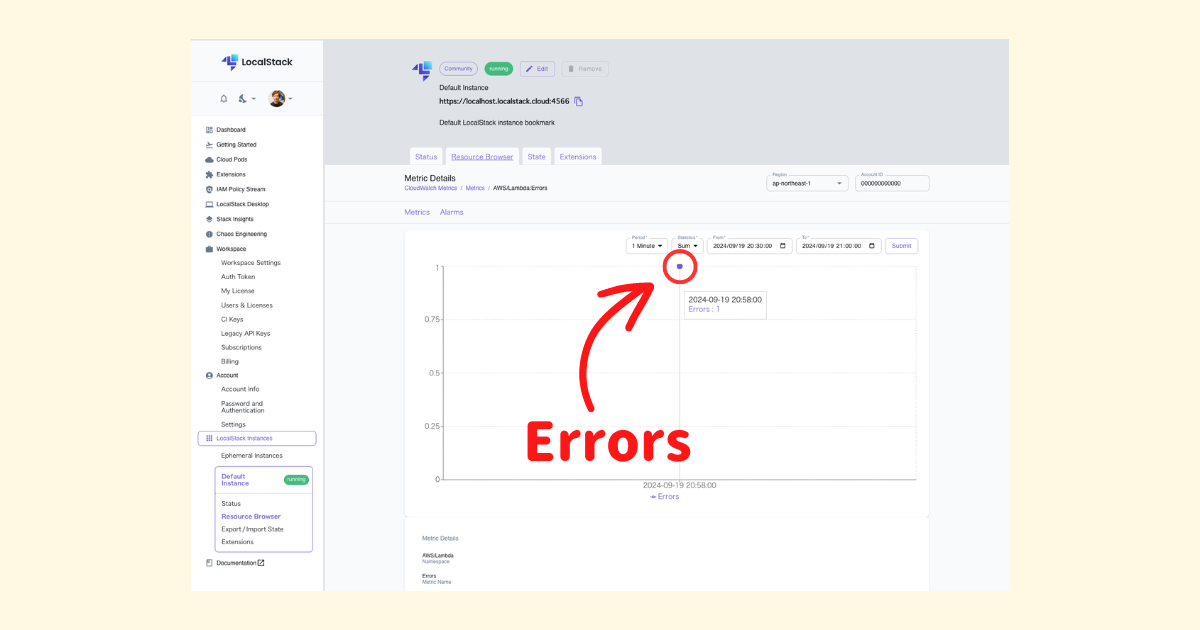Click the Getting Started plane icon

[209, 145]
